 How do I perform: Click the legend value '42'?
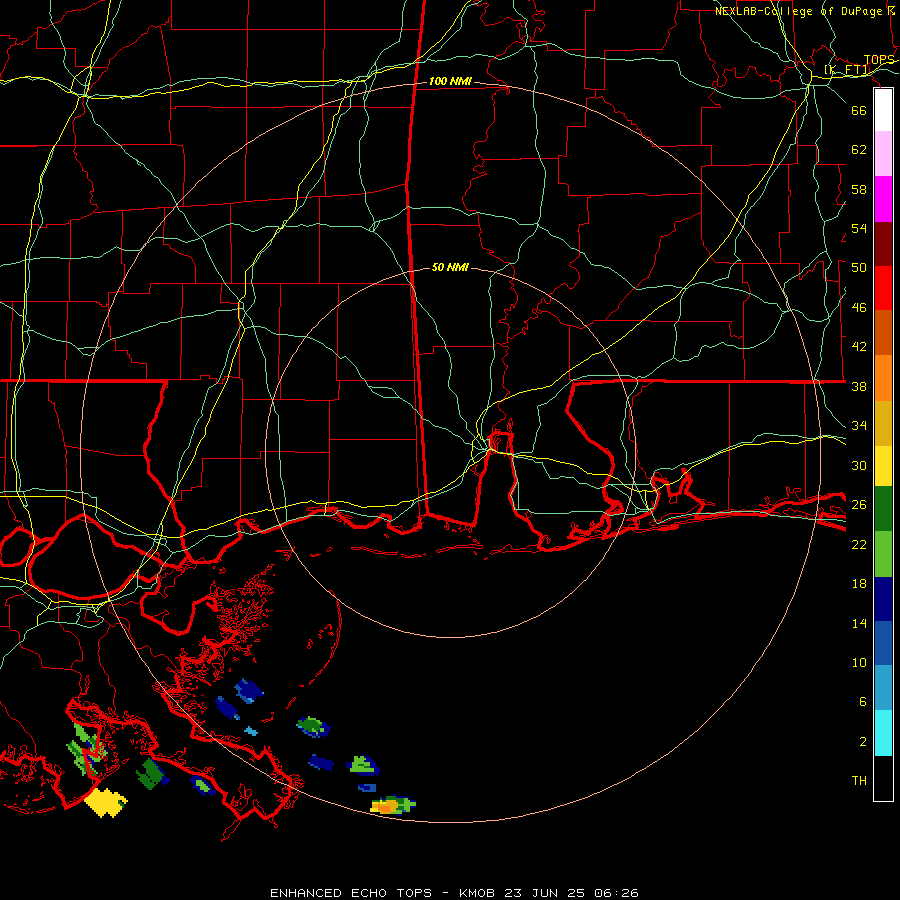click(859, 347)
